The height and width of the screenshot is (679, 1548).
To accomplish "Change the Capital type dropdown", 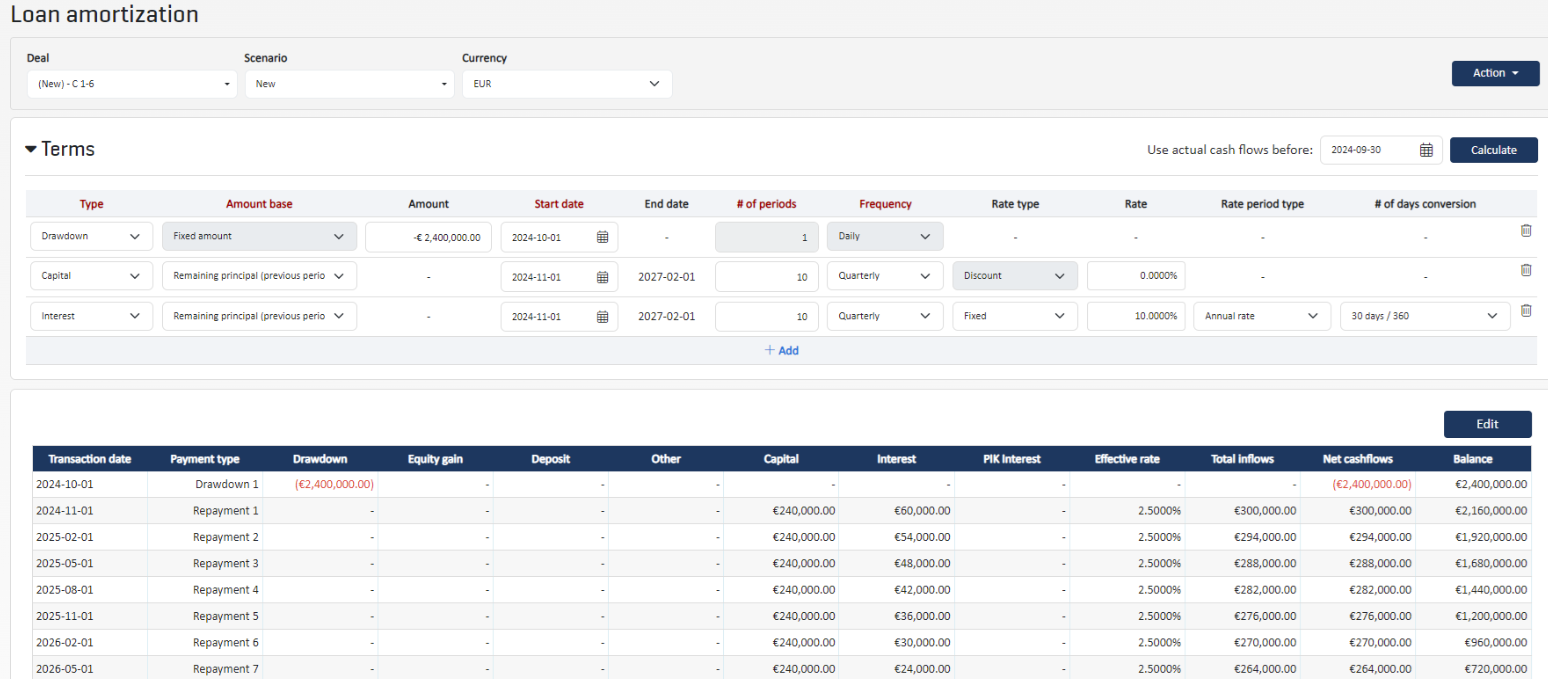I will (x=91, y=276).
